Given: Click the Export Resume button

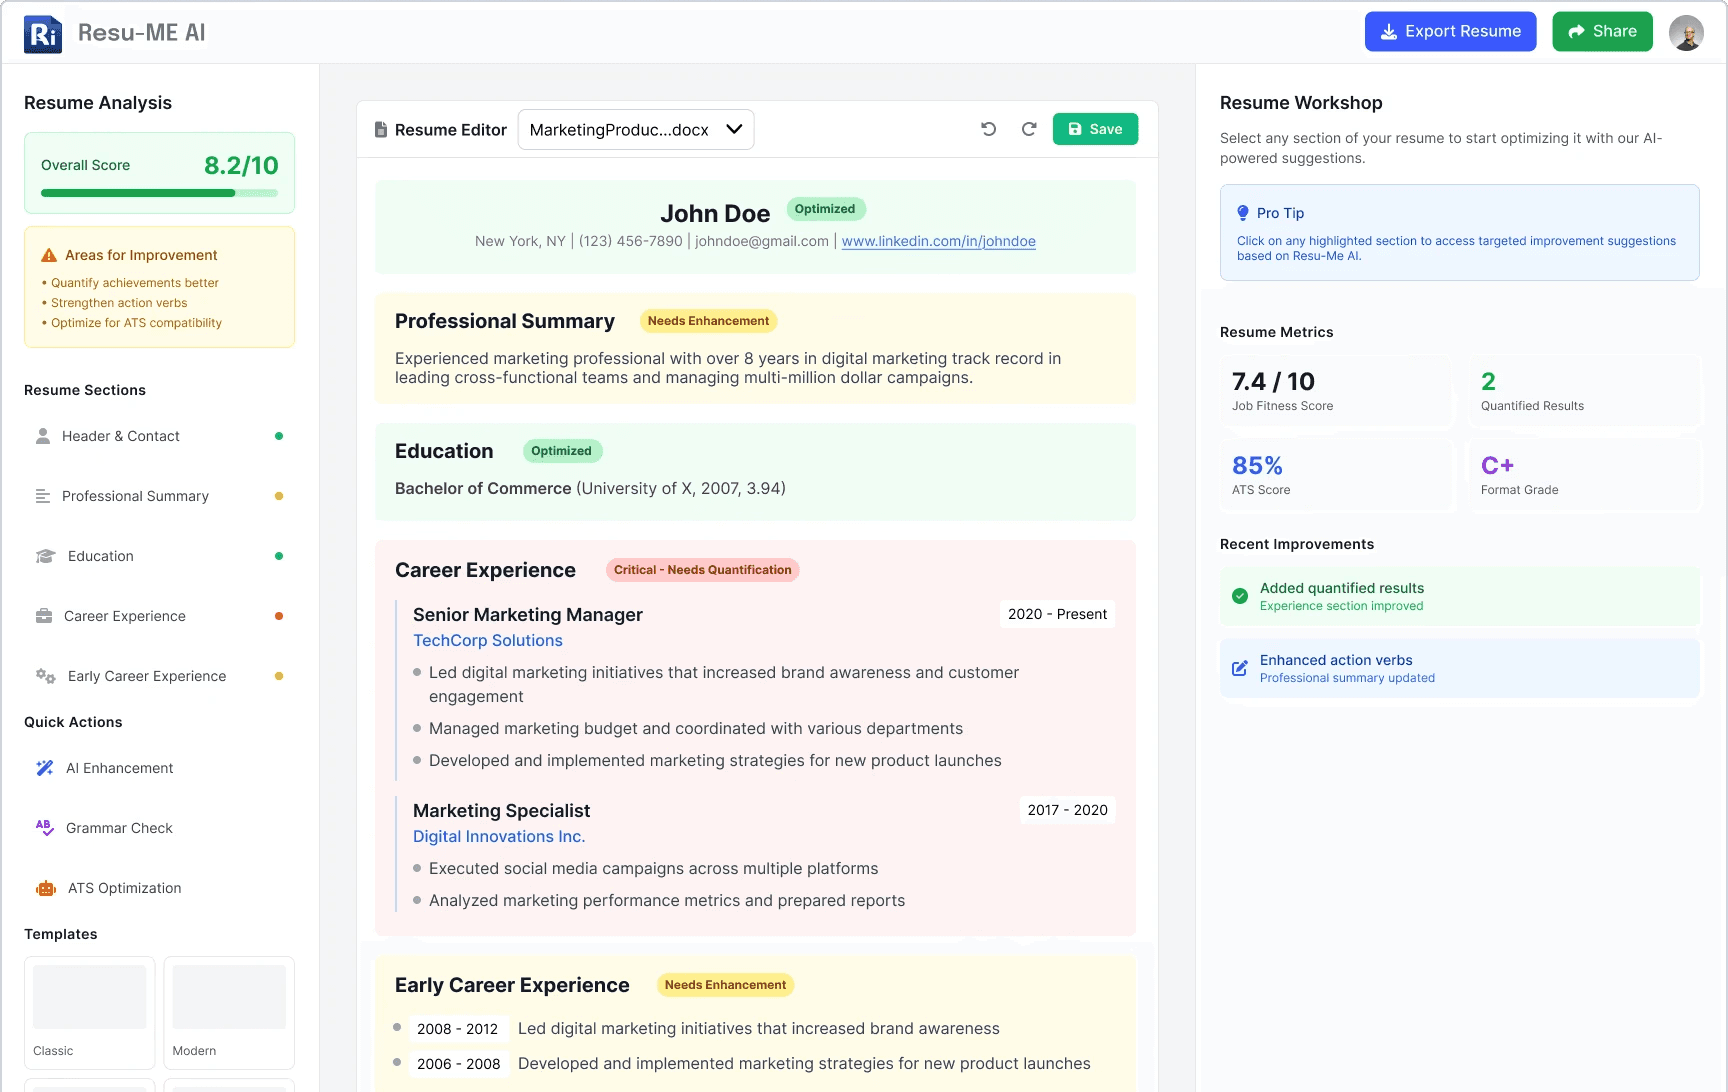Looking at the screenshot, I should pyautogui.click(x=1450, y=31).
